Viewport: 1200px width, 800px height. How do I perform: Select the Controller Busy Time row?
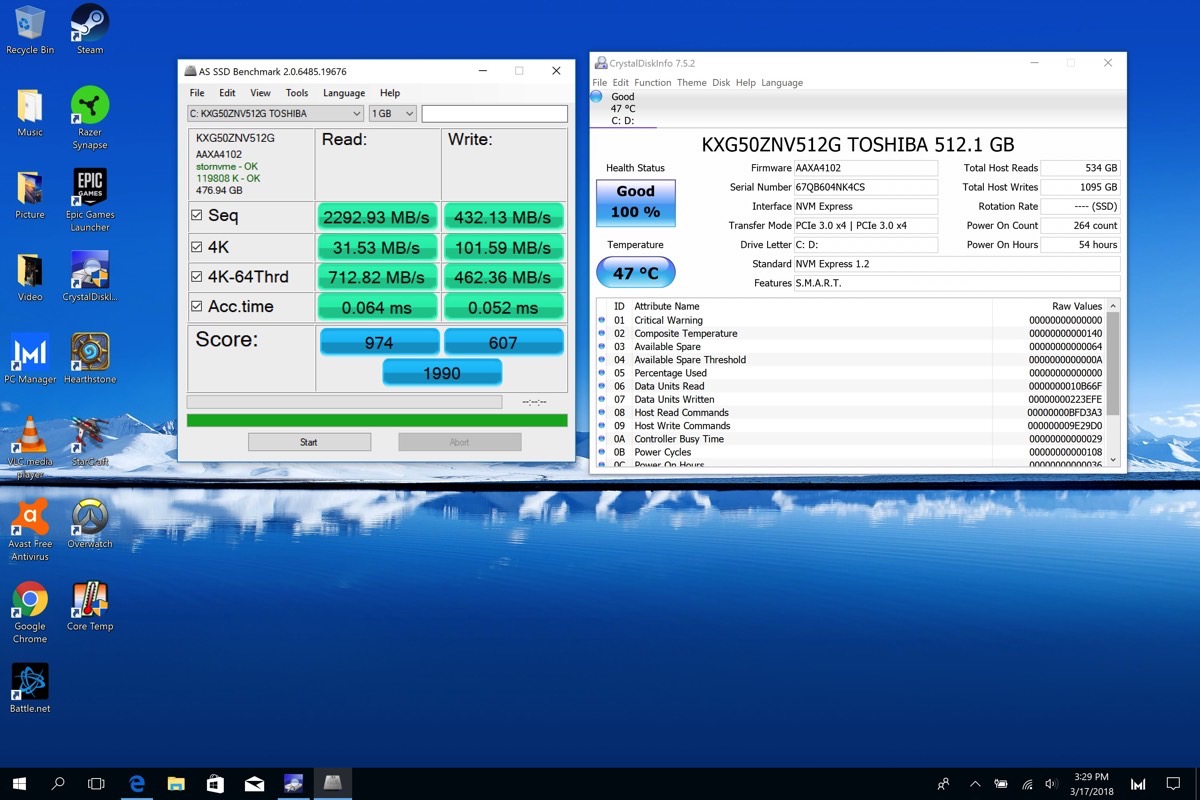click(x=852, y=439)
